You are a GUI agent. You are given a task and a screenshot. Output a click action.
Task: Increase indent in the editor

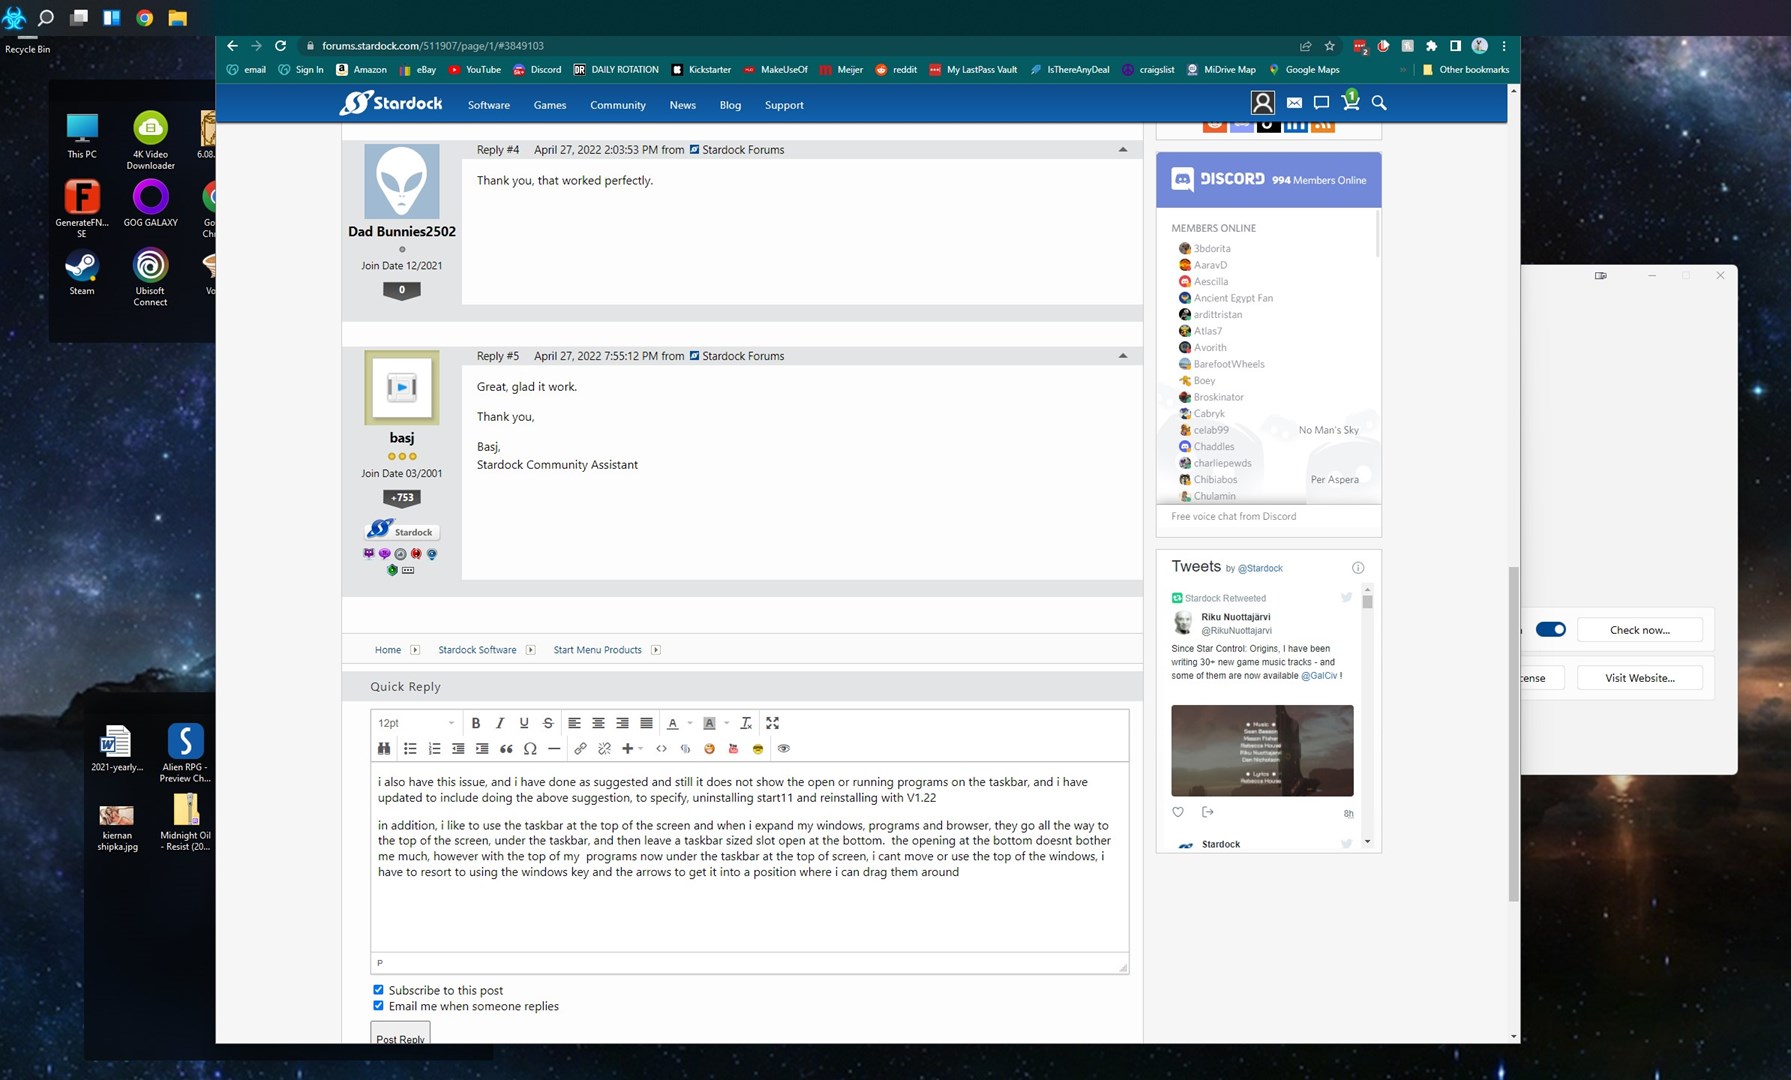(482, 748)
